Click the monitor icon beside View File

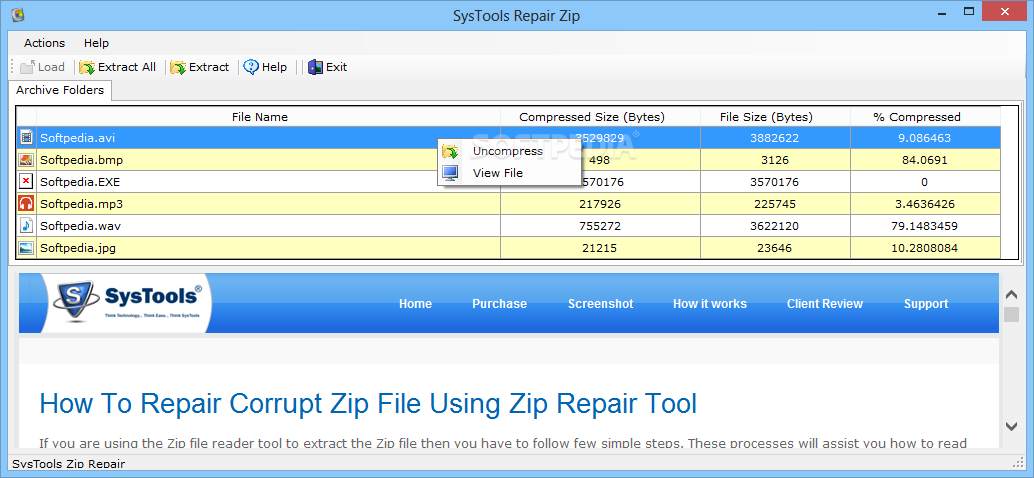point(450,173)
